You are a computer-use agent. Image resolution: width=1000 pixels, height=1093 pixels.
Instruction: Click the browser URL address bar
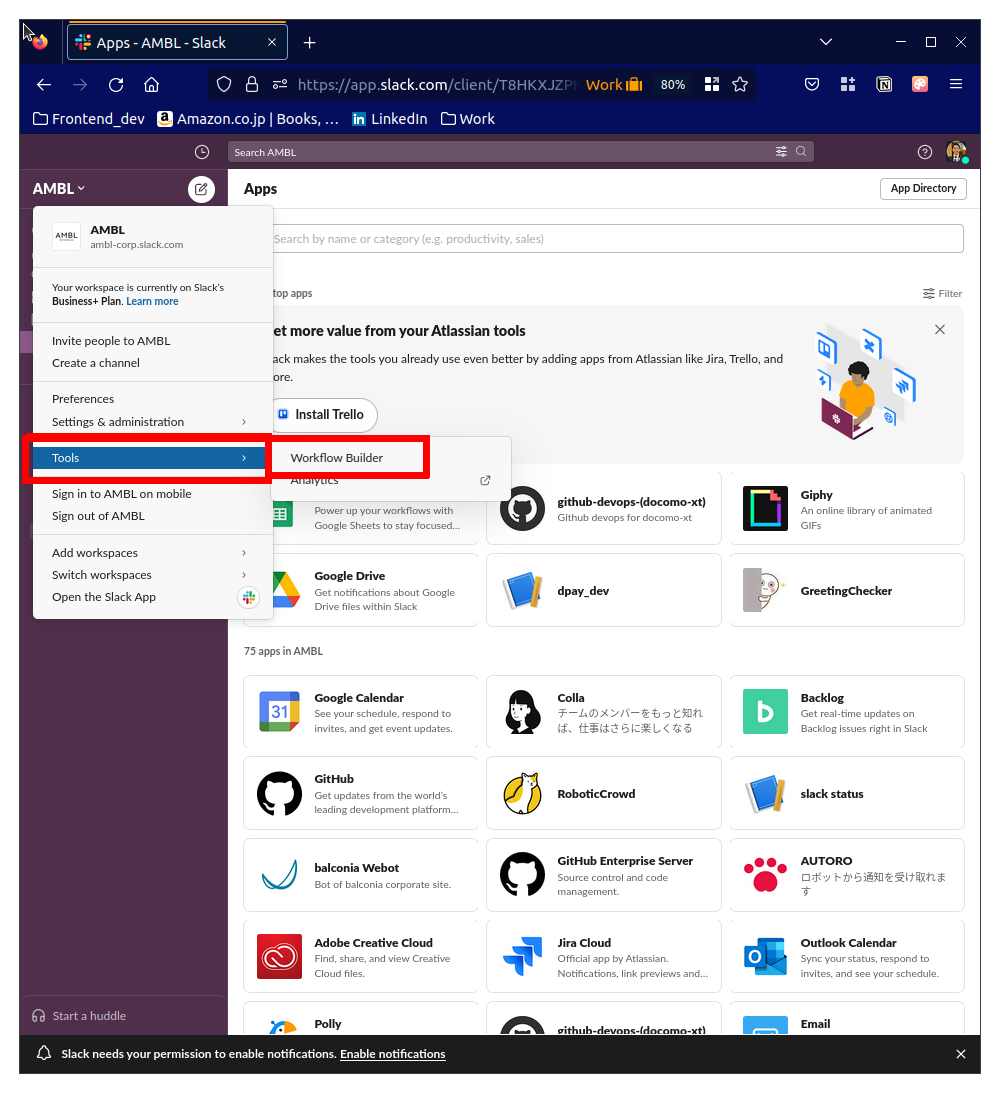point(437,84)
